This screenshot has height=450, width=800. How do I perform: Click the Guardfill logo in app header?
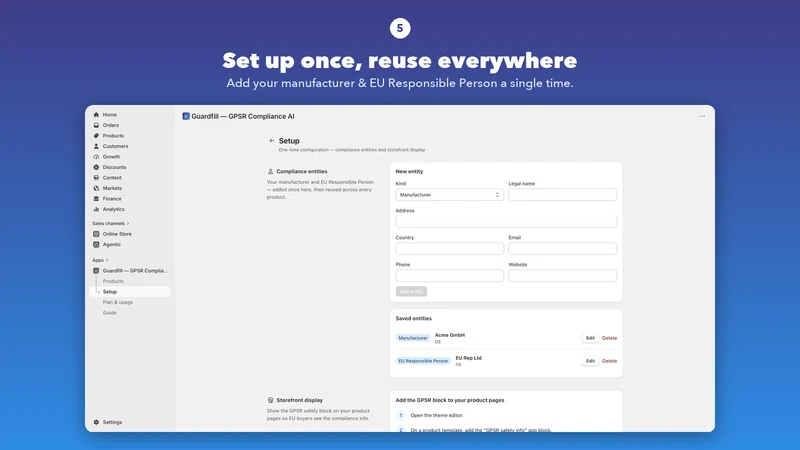186,116
